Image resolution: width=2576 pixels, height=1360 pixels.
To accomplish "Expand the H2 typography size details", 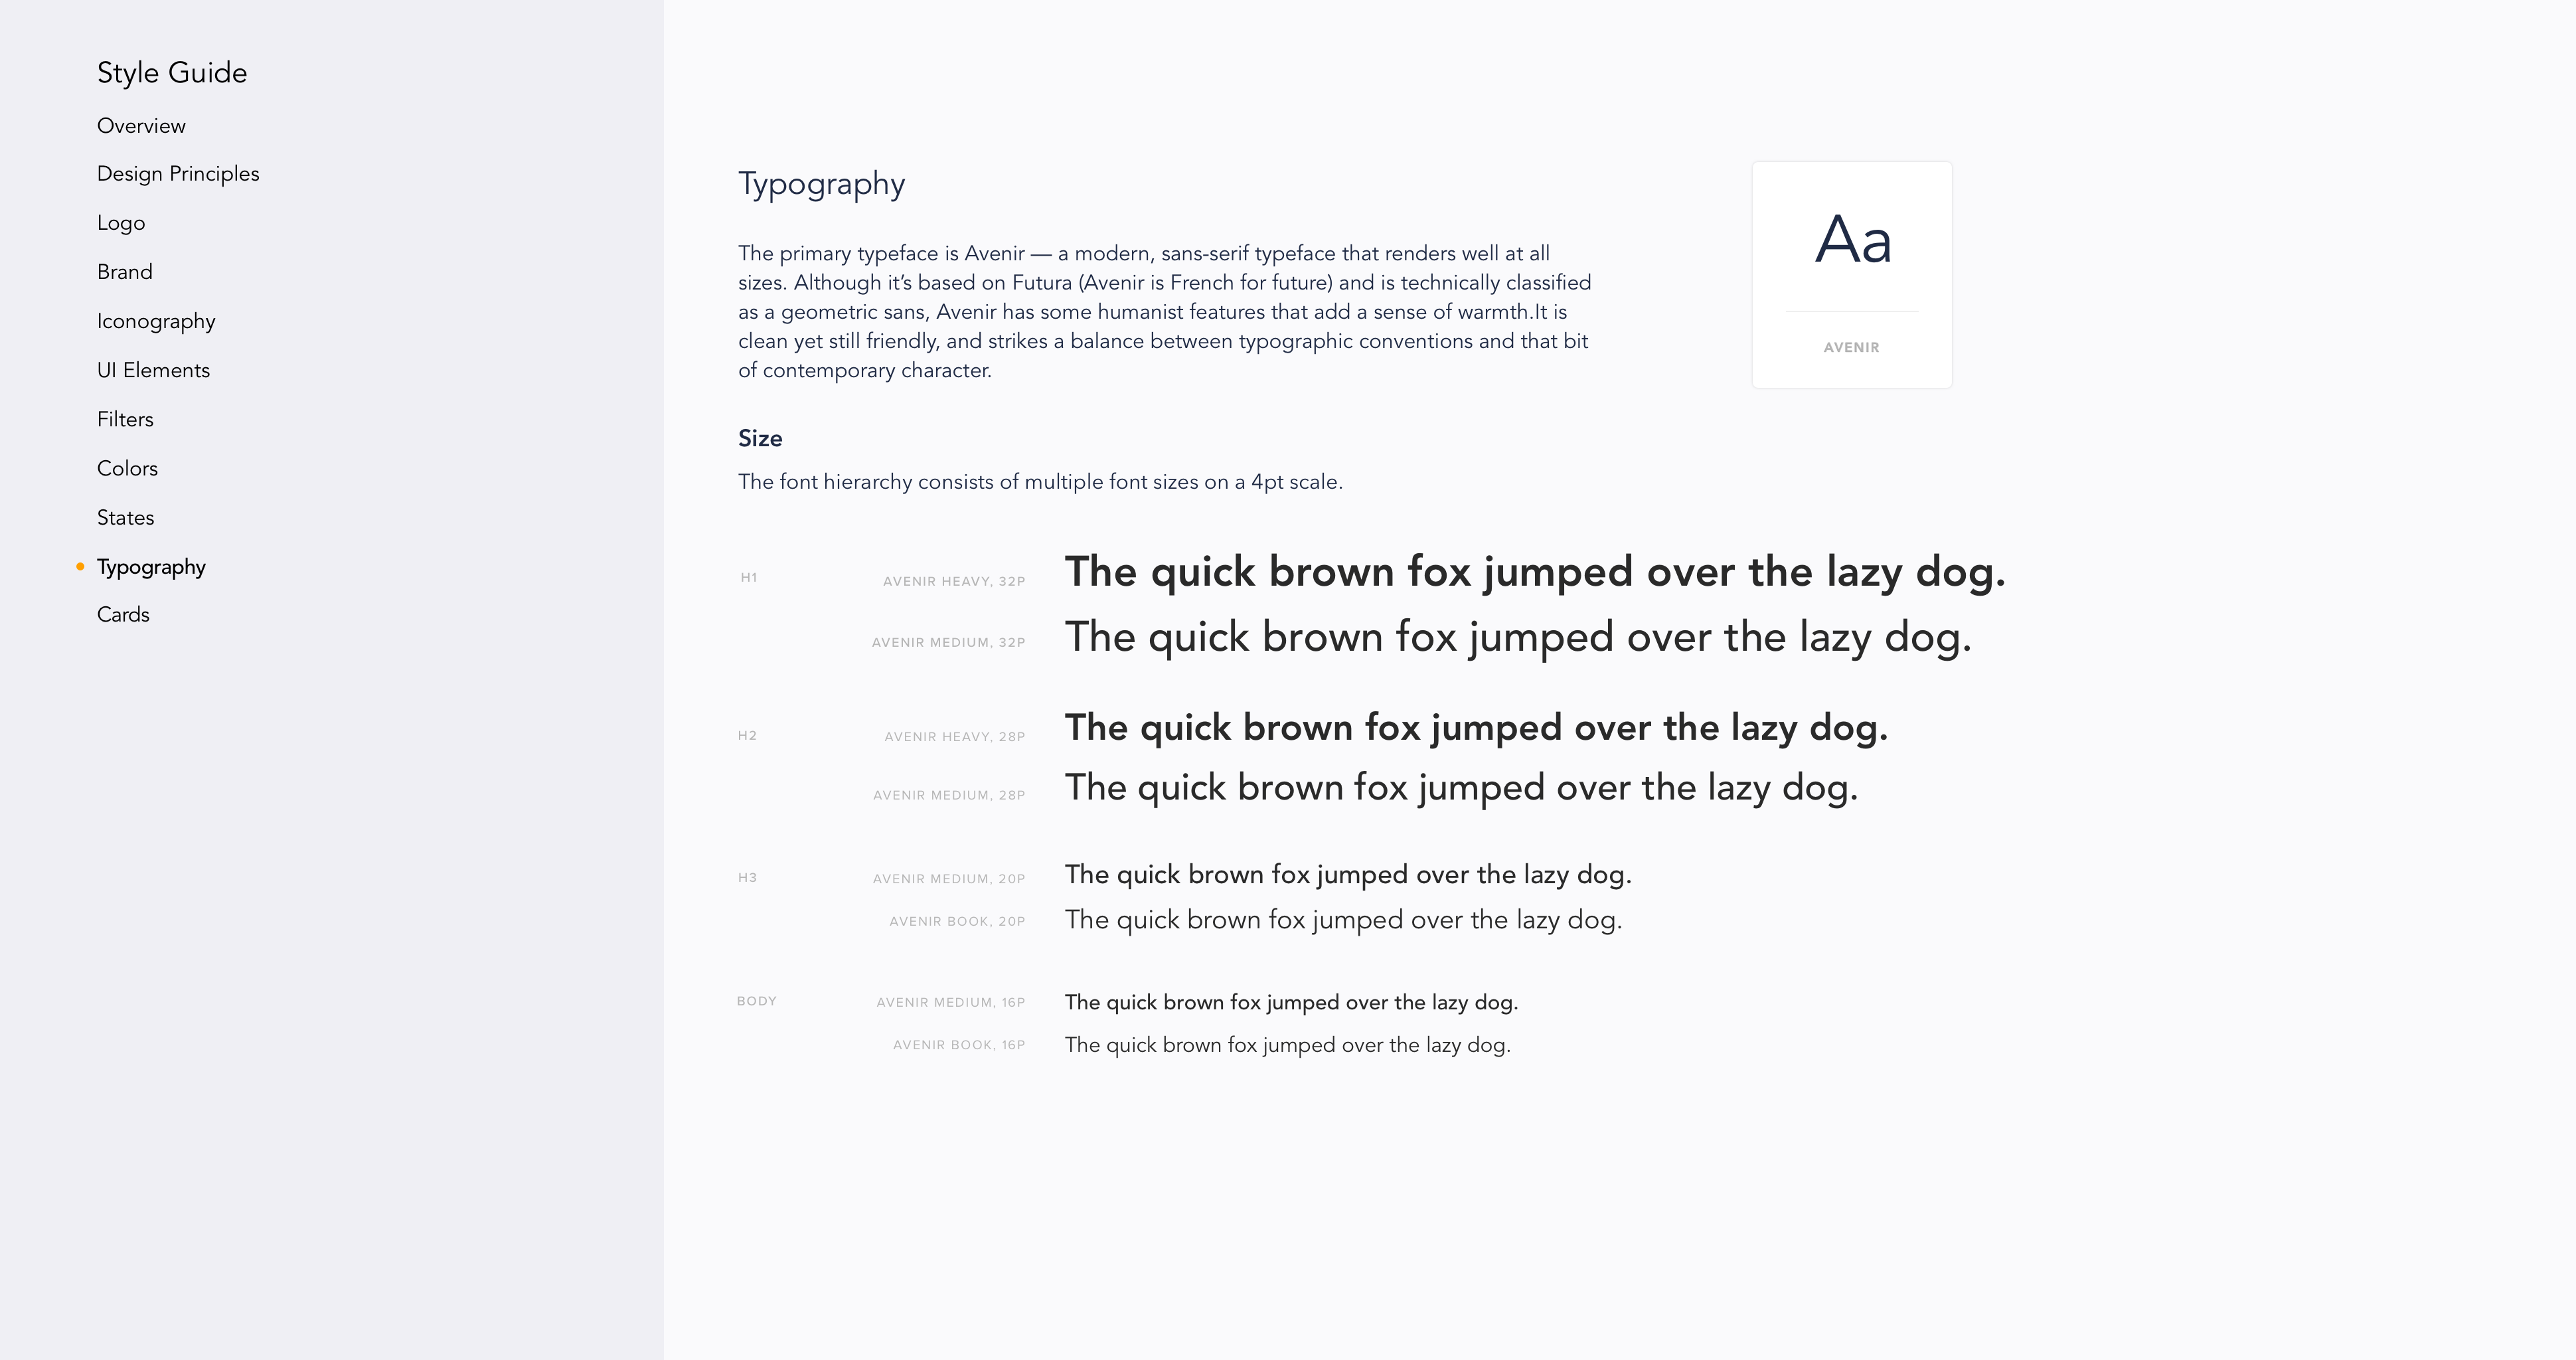I will [x=743, y=734].
